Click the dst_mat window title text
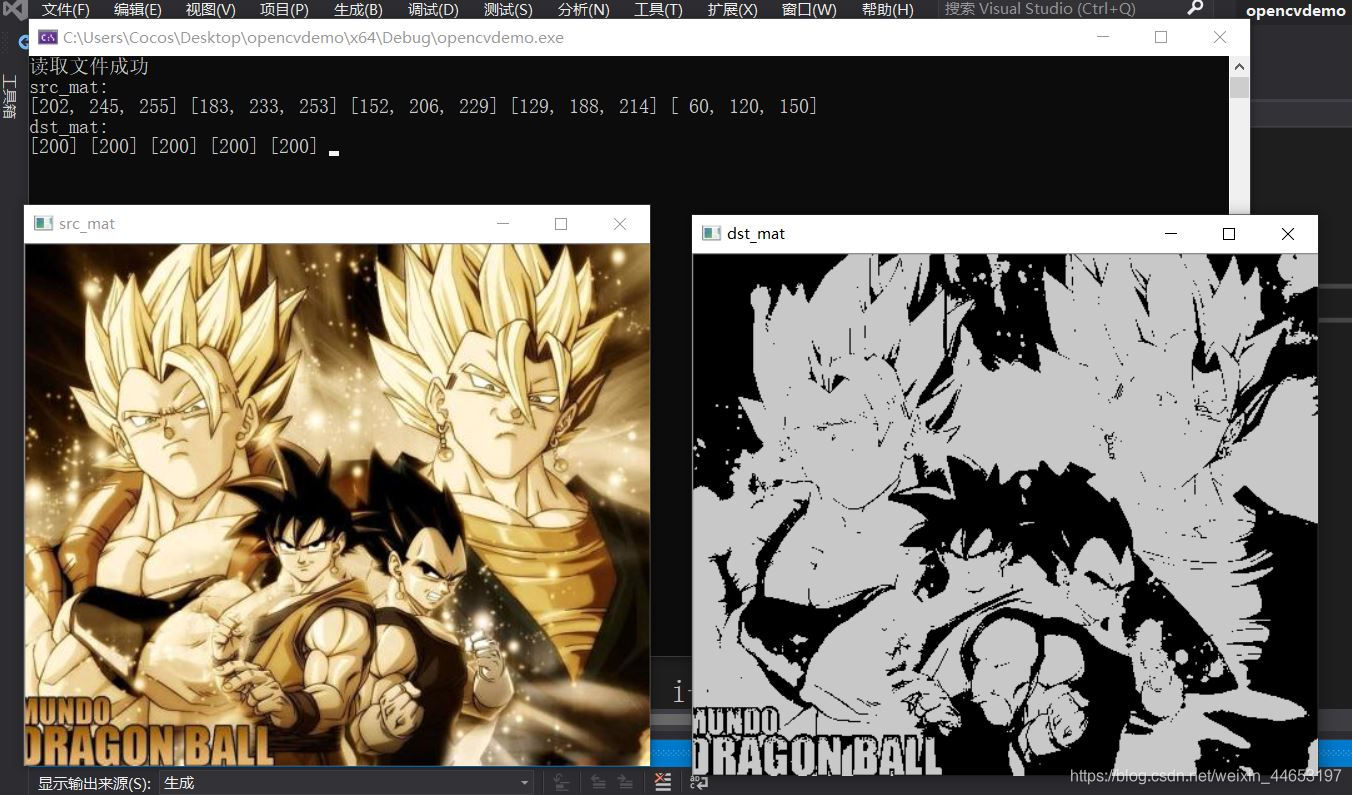Screen dimensions: 1352x795 [x=756, y=234]
